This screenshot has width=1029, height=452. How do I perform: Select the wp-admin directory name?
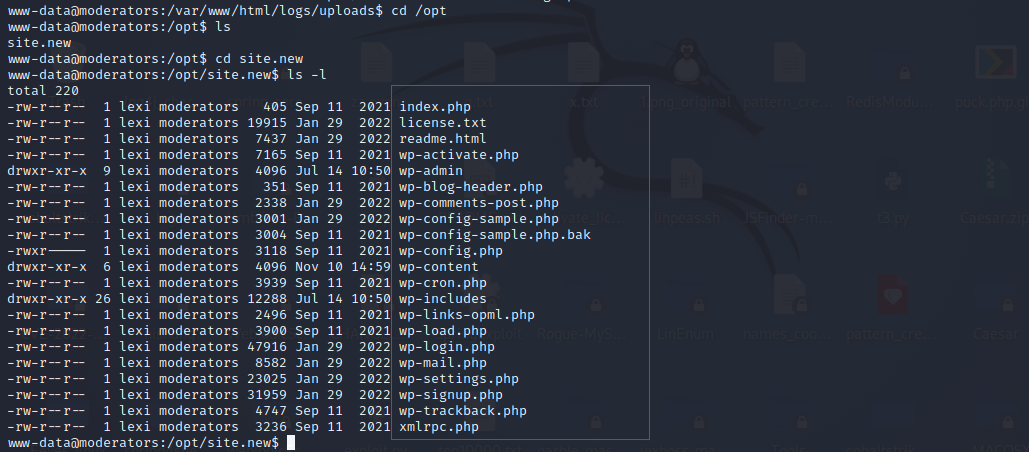click(x=430, y=171)
